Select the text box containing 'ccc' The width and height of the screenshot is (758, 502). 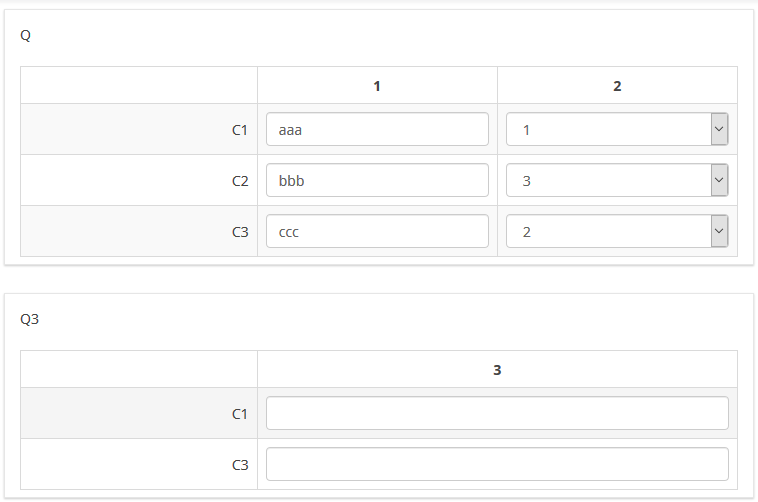tap(376, 231)
